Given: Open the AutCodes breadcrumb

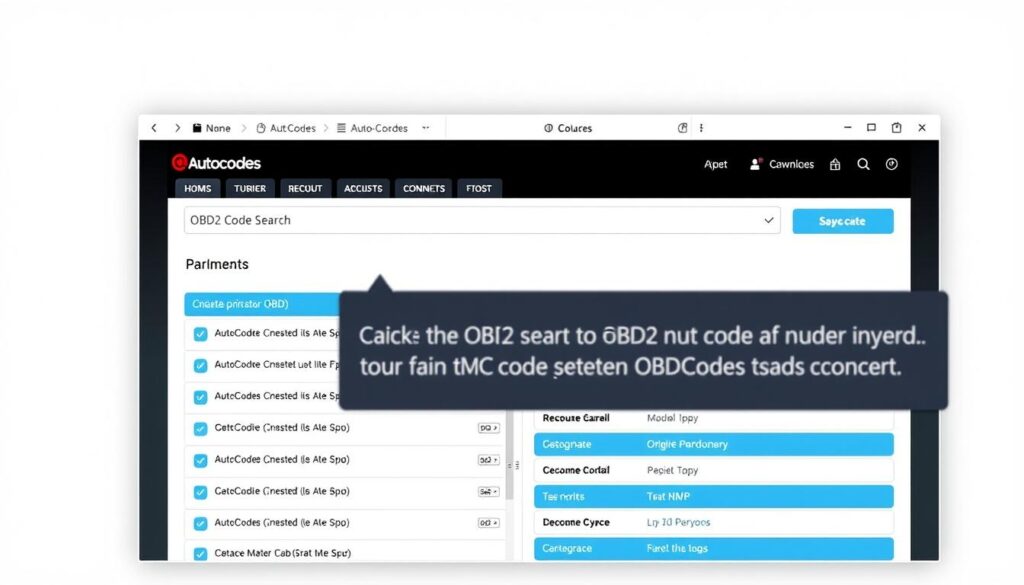Looking at the screenshot, I should [x=286, y=128].
